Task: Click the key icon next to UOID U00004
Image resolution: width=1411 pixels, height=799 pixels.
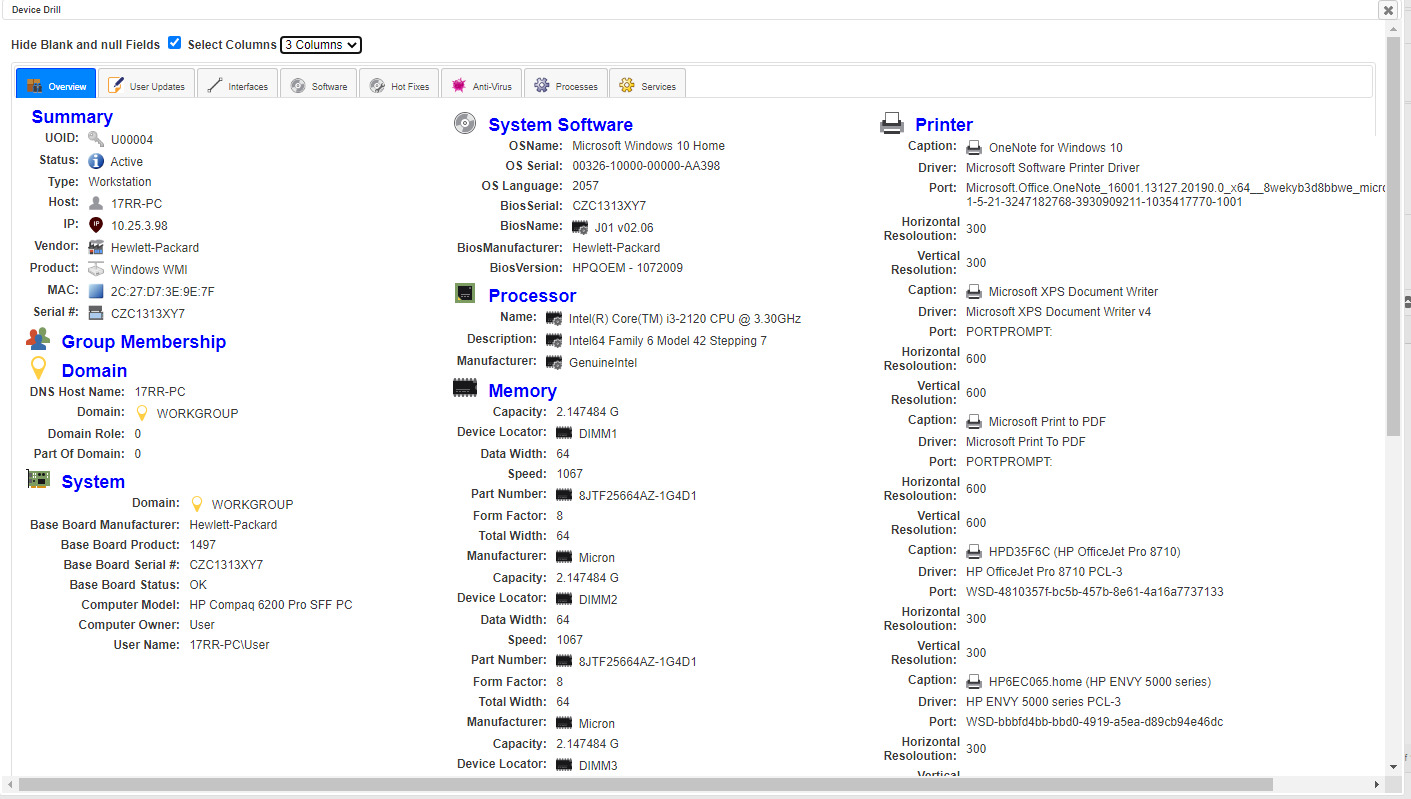Action: click(x=96, y=139)
